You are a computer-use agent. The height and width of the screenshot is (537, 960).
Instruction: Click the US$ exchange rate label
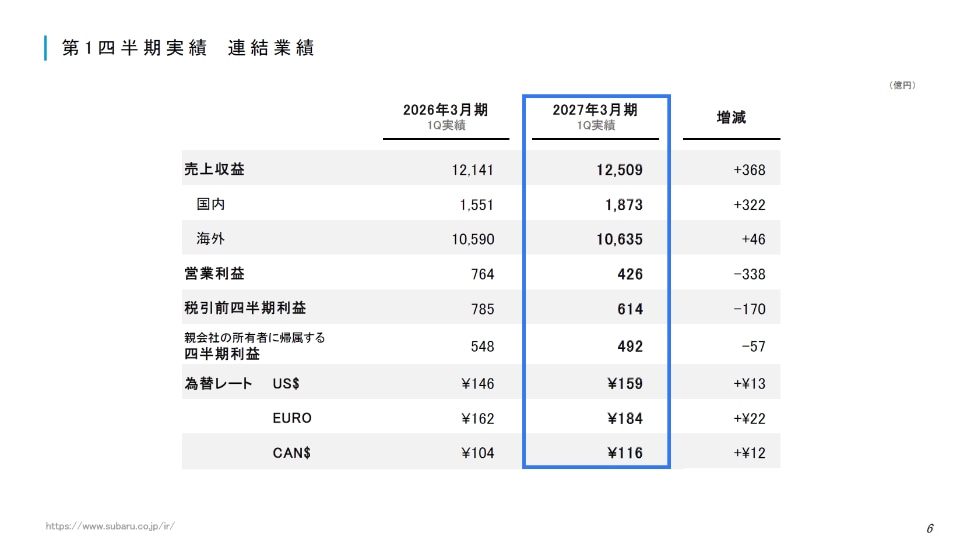click(286, 384)
